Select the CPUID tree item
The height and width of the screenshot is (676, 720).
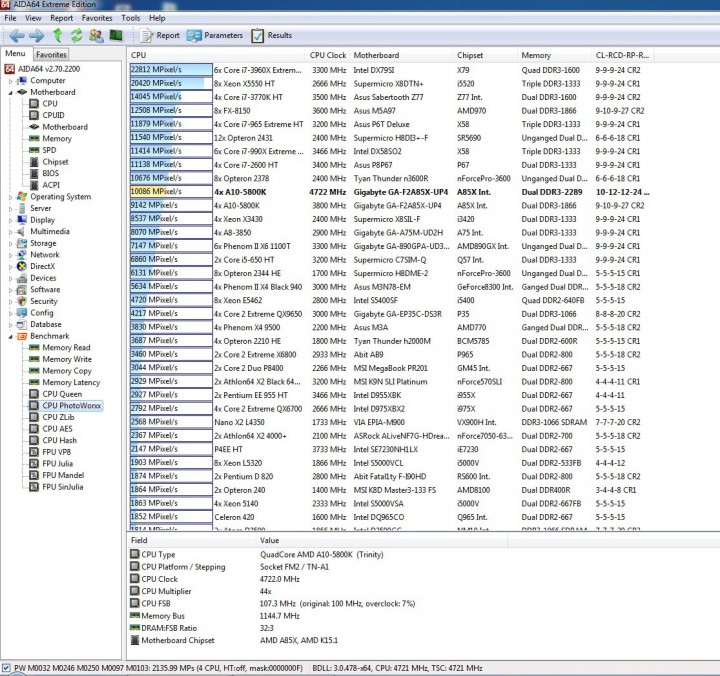pos(53,115)
